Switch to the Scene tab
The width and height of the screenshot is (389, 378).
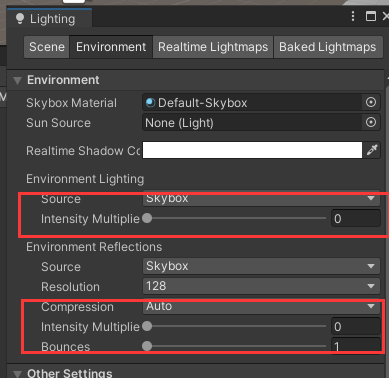click(x=47, y=47)
